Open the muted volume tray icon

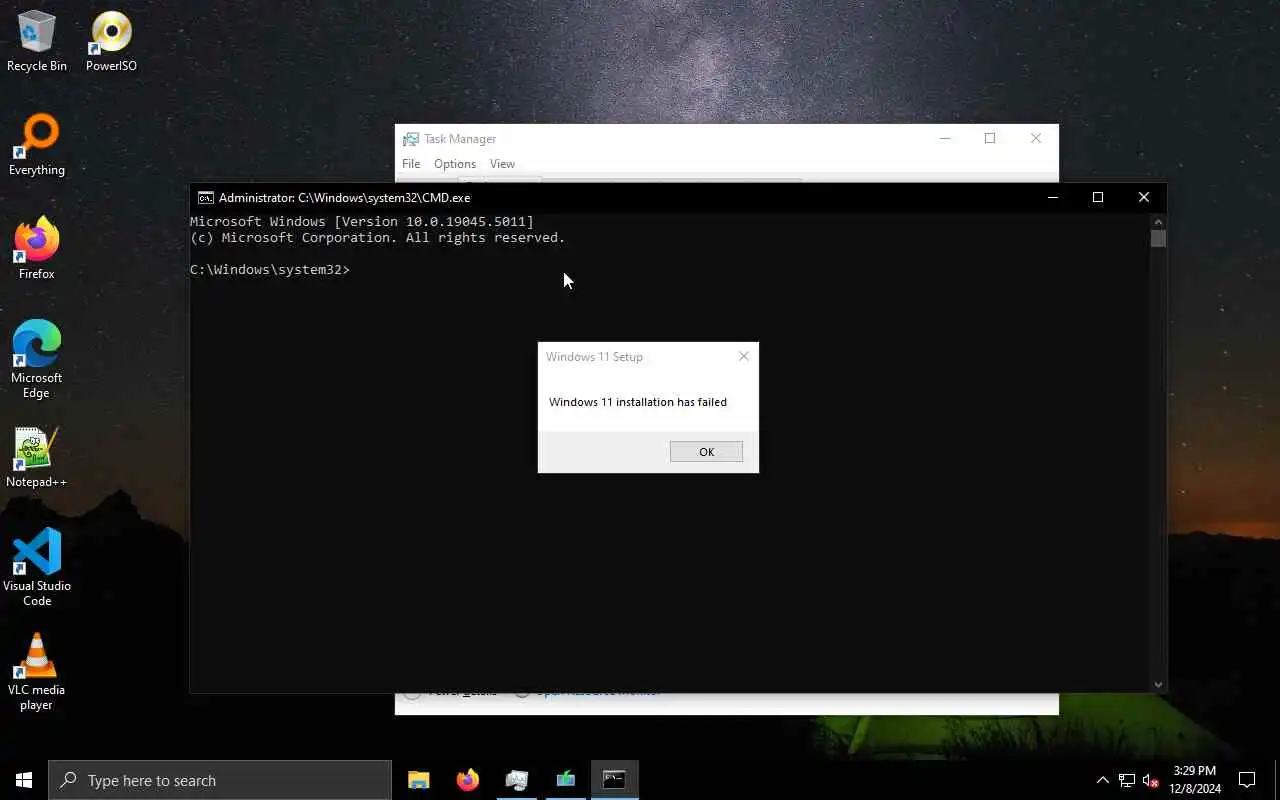[1151, 780]
